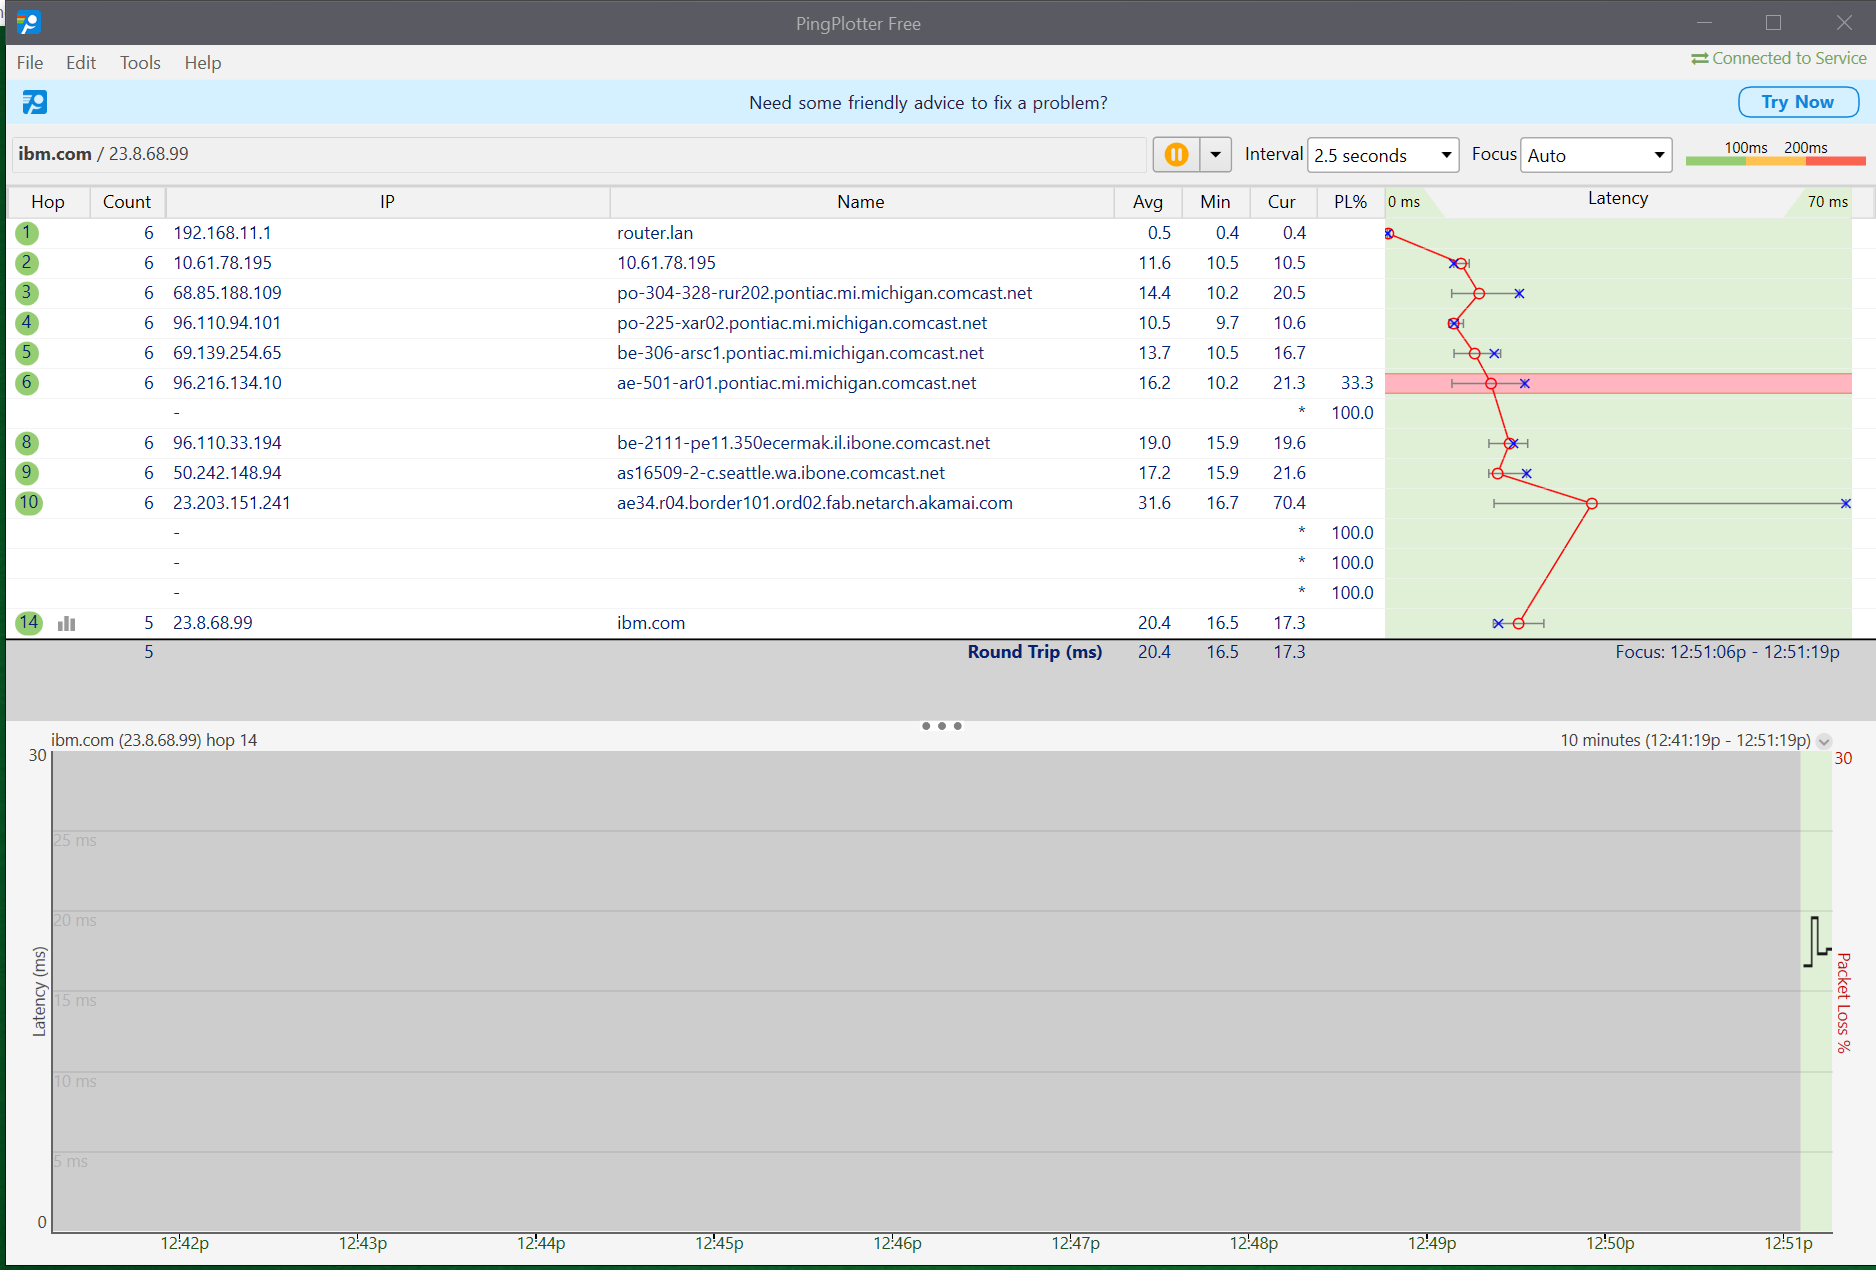This screenshot has height=1270, width=1876.
Task: Click the black latency trace in the timeline graph
Action: [1816, 942]
